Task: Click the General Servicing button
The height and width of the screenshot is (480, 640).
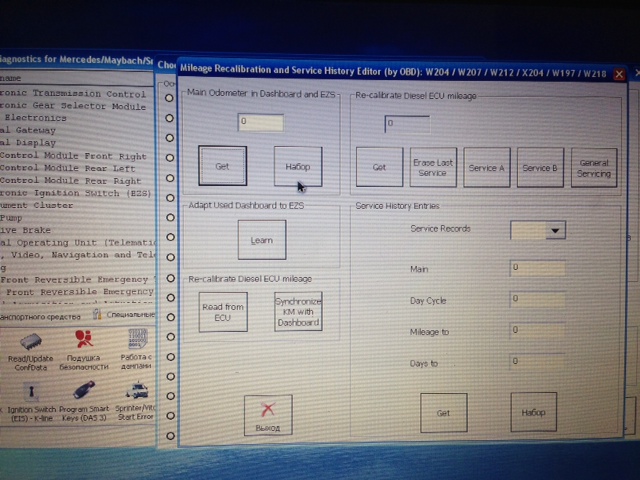Action: (594, 168)
